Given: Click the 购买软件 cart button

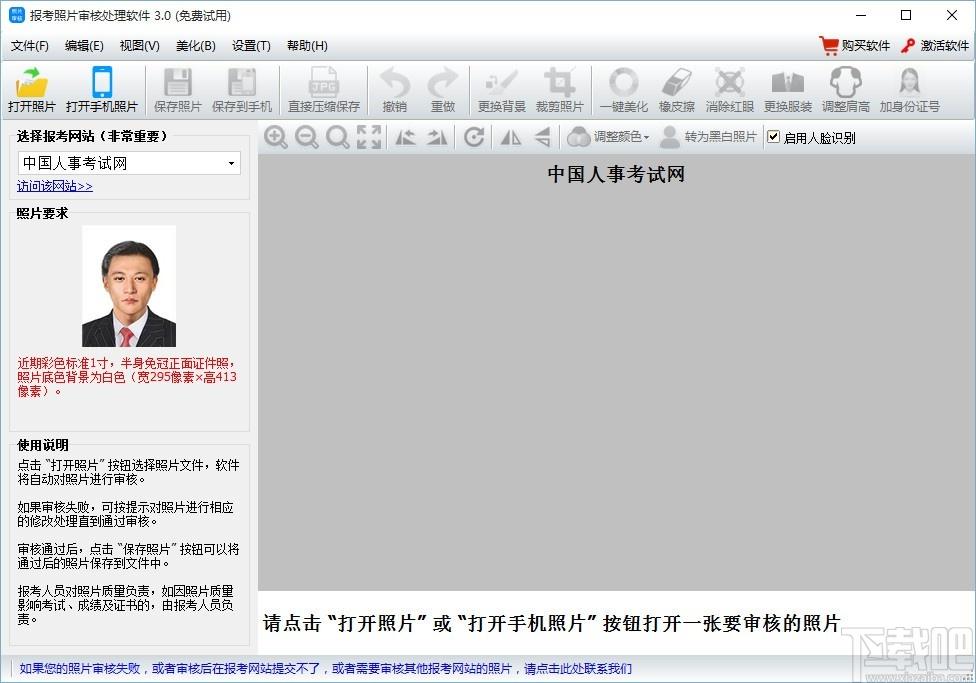Looking at the screenshot, I should 855,45.
